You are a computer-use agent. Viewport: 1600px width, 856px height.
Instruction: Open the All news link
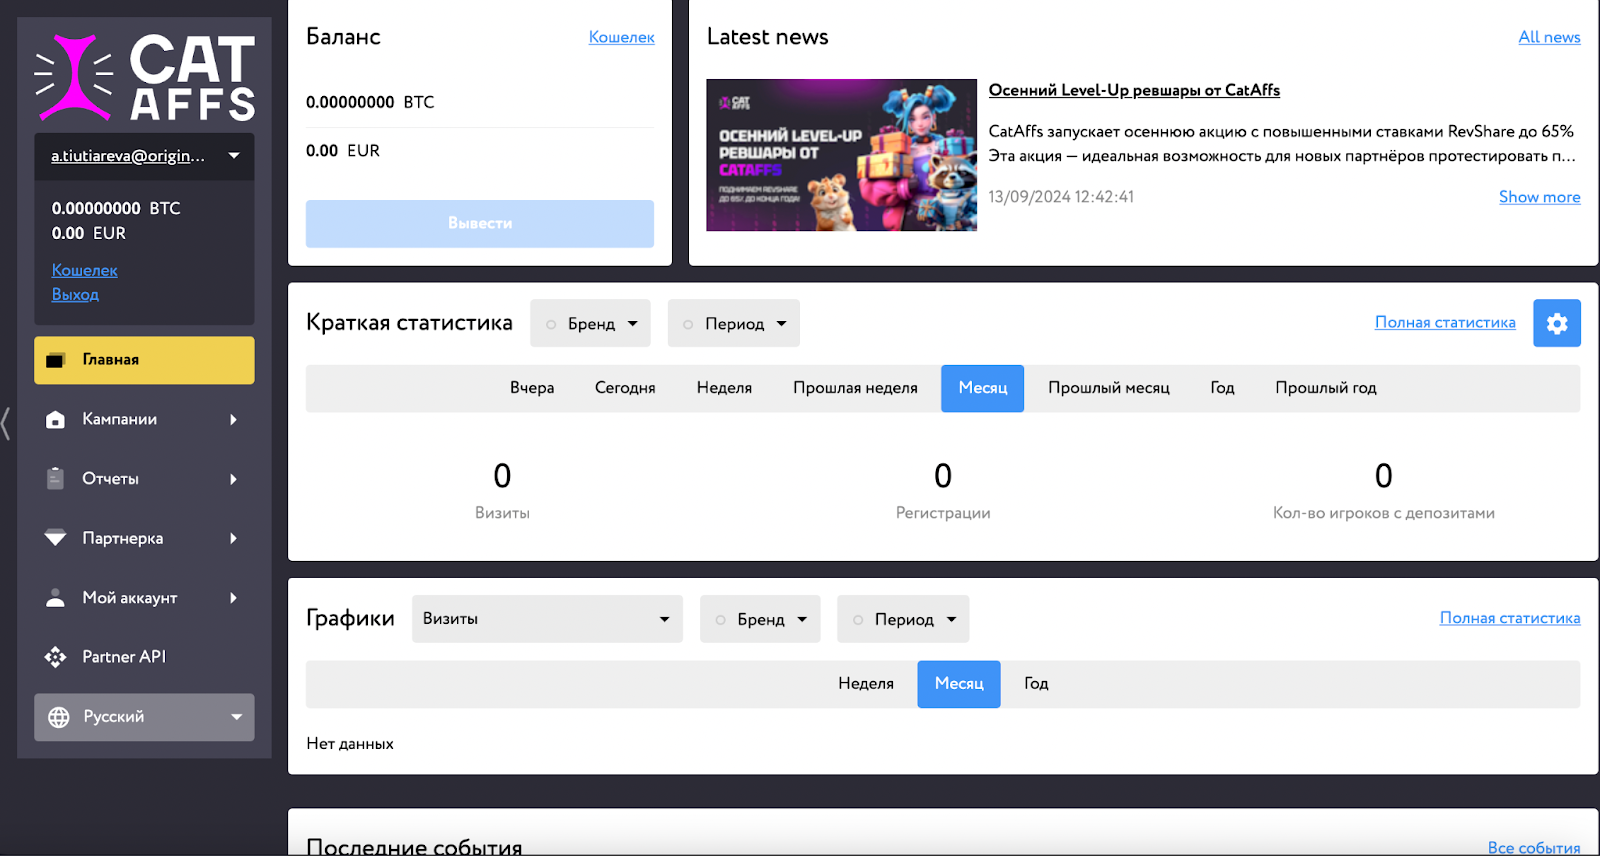[1549, 37]
